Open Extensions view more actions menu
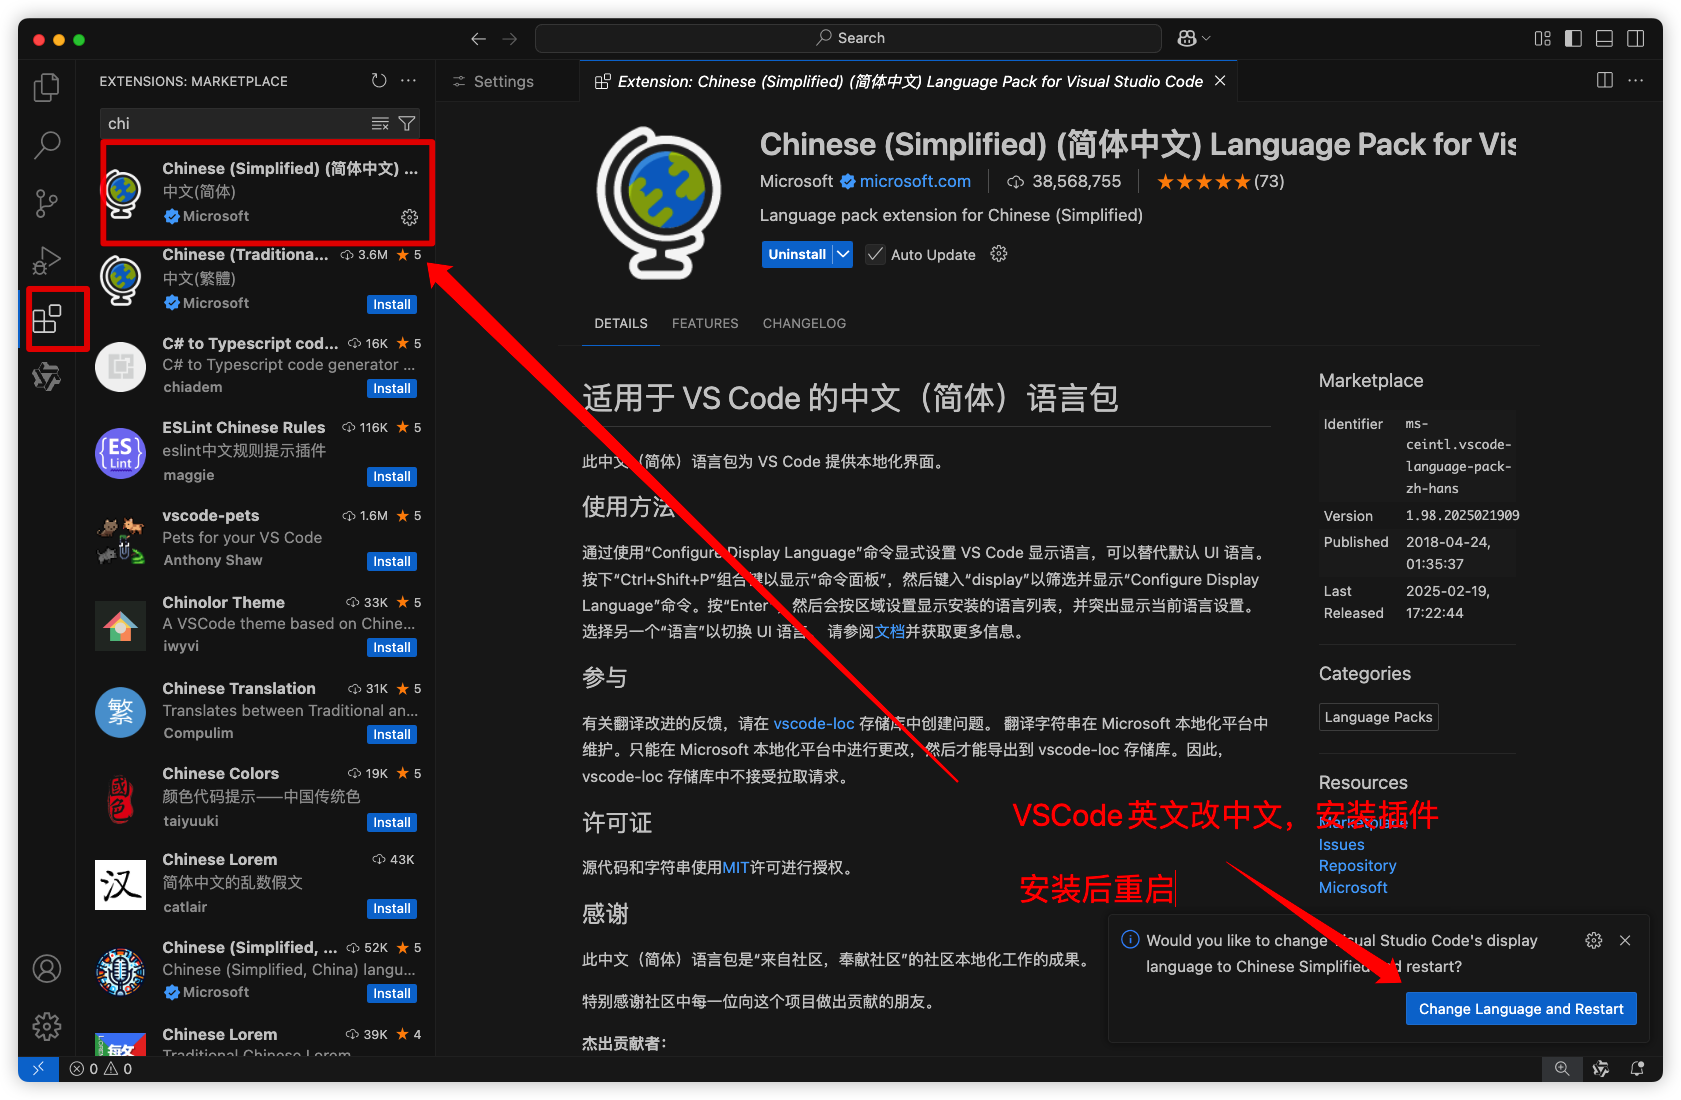The image size is (1681, 1100). point(408,81)
